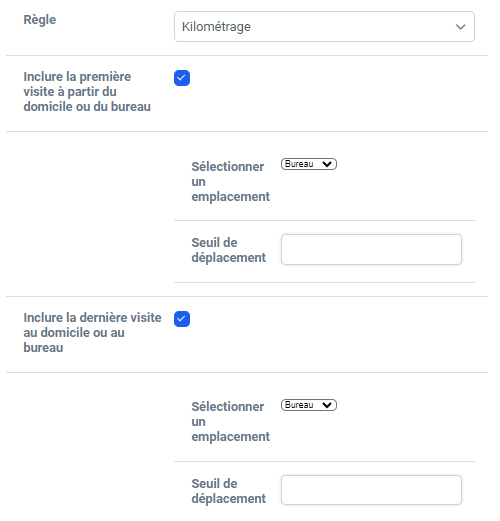Open Bureau dropdown under première visite section
Viewport: 500px width, 521px height.
tap(309, 164)
